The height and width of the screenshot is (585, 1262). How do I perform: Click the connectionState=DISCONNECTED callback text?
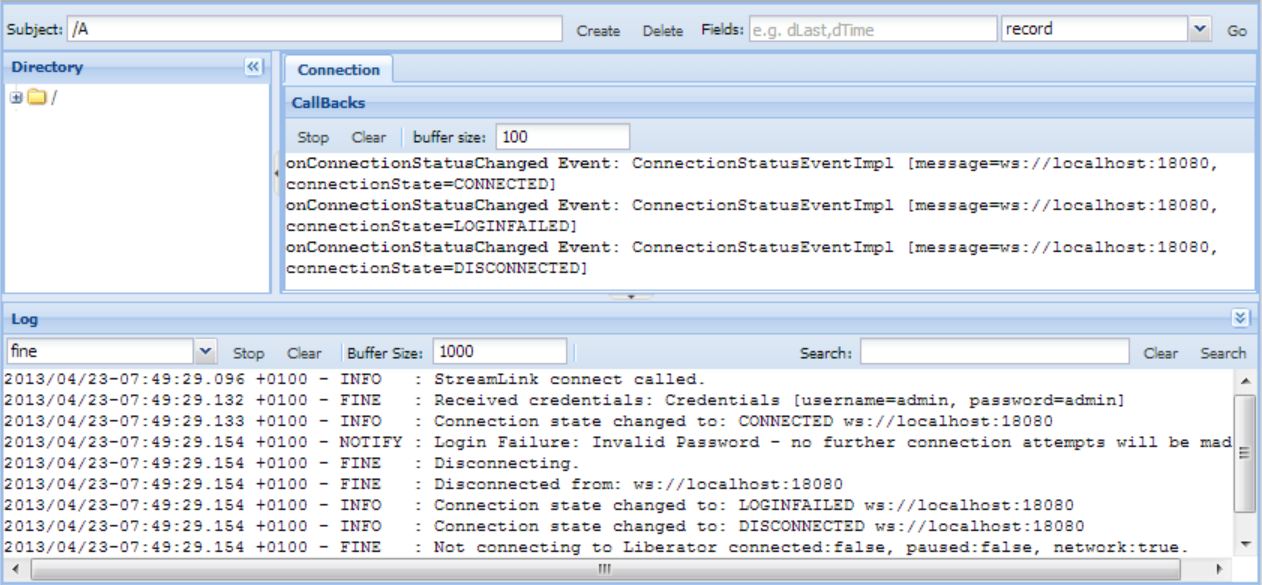pyautogui.click(x=436, y=269)
